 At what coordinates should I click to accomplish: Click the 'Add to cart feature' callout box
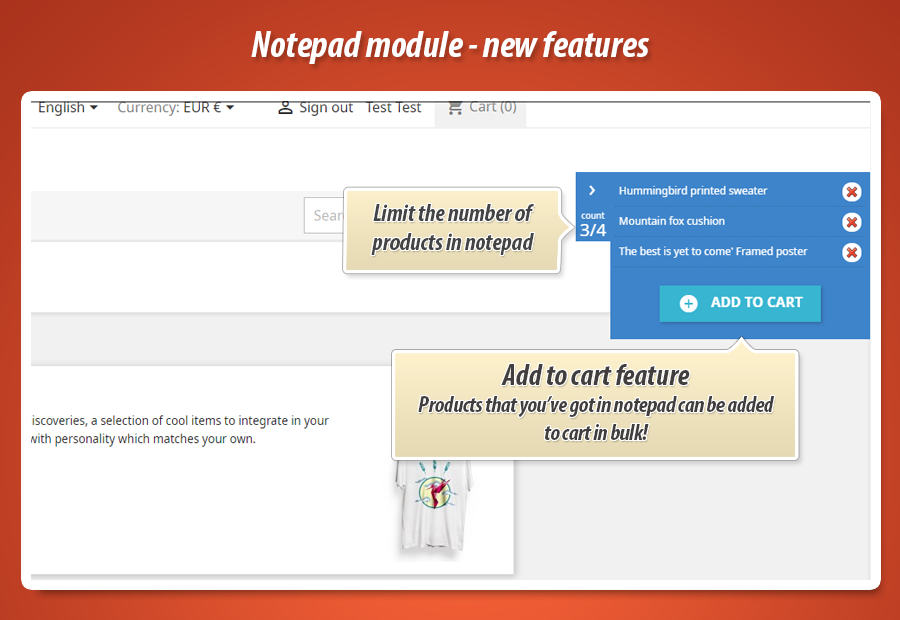[x=595, y=404]
